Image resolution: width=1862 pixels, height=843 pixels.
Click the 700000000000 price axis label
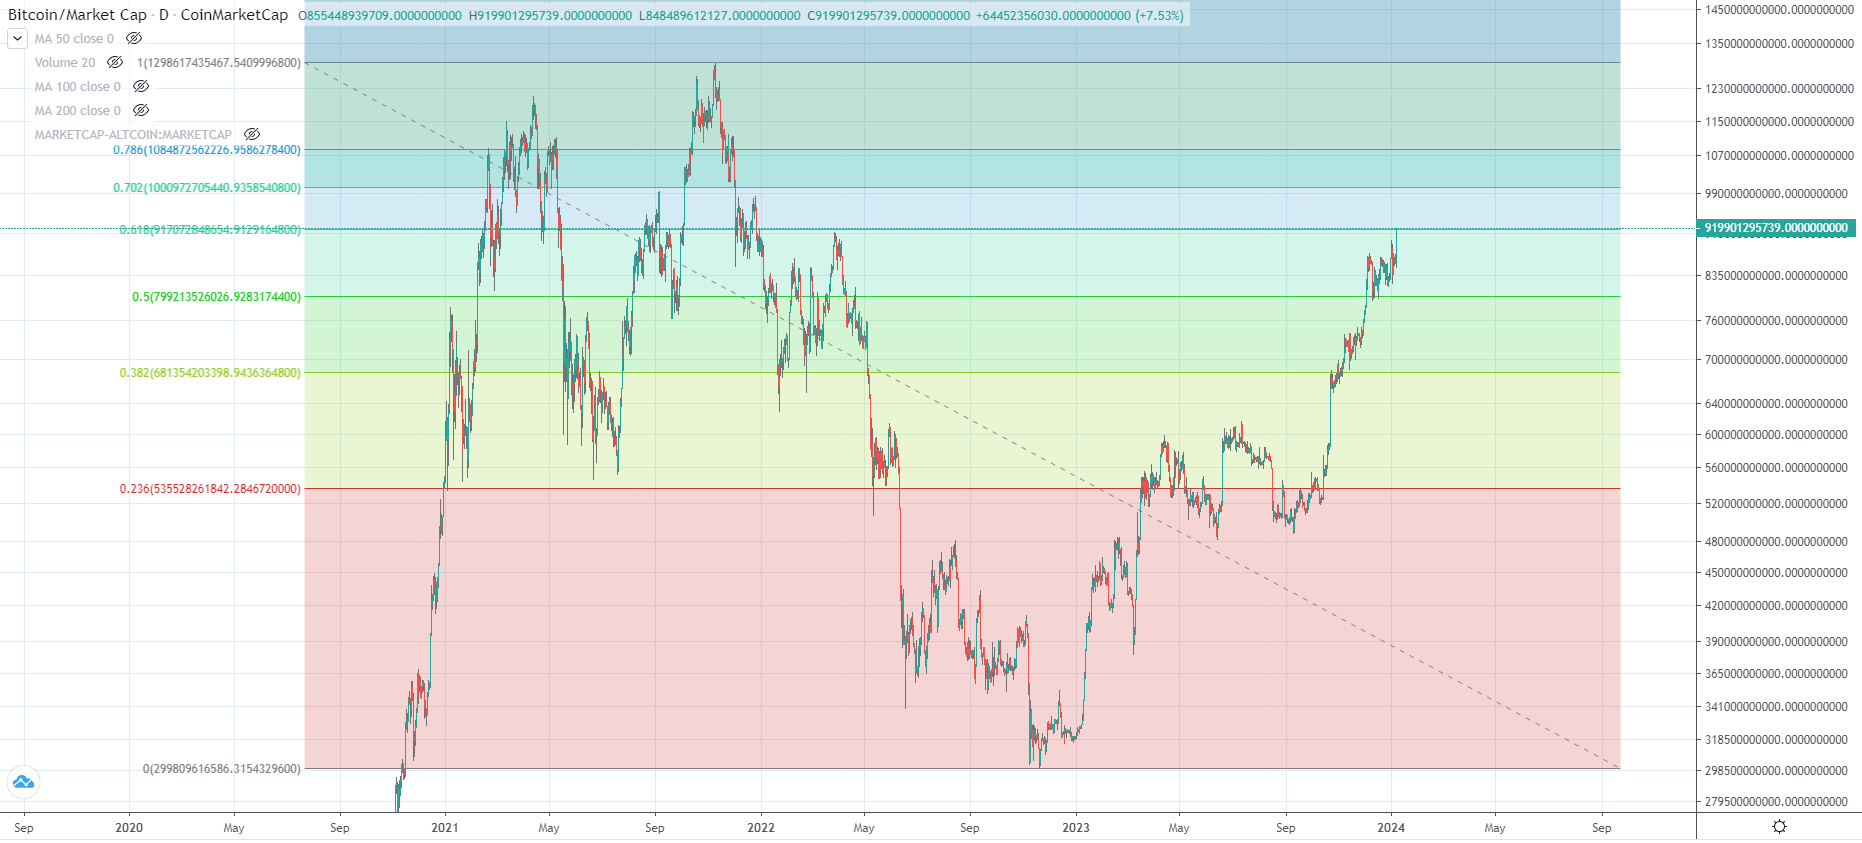[1777, 359]
